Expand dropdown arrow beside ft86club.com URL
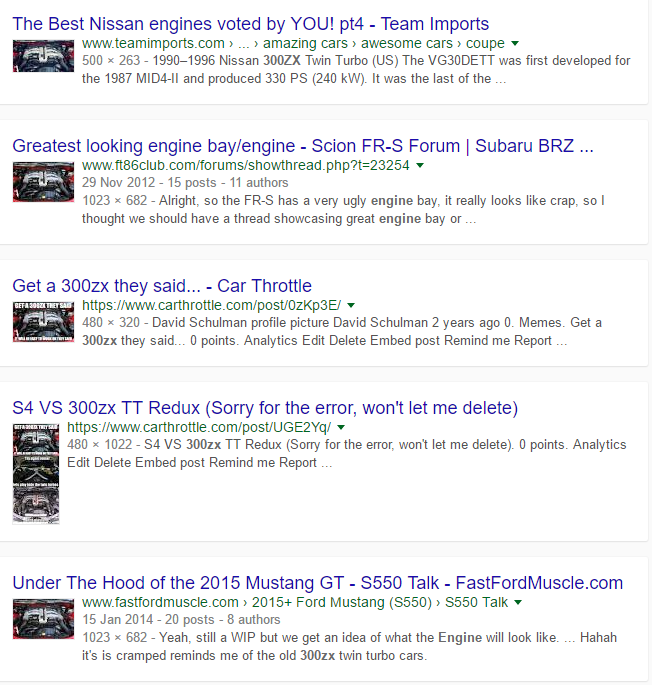This screenshot has height=685, width=652. click(420, 165)
